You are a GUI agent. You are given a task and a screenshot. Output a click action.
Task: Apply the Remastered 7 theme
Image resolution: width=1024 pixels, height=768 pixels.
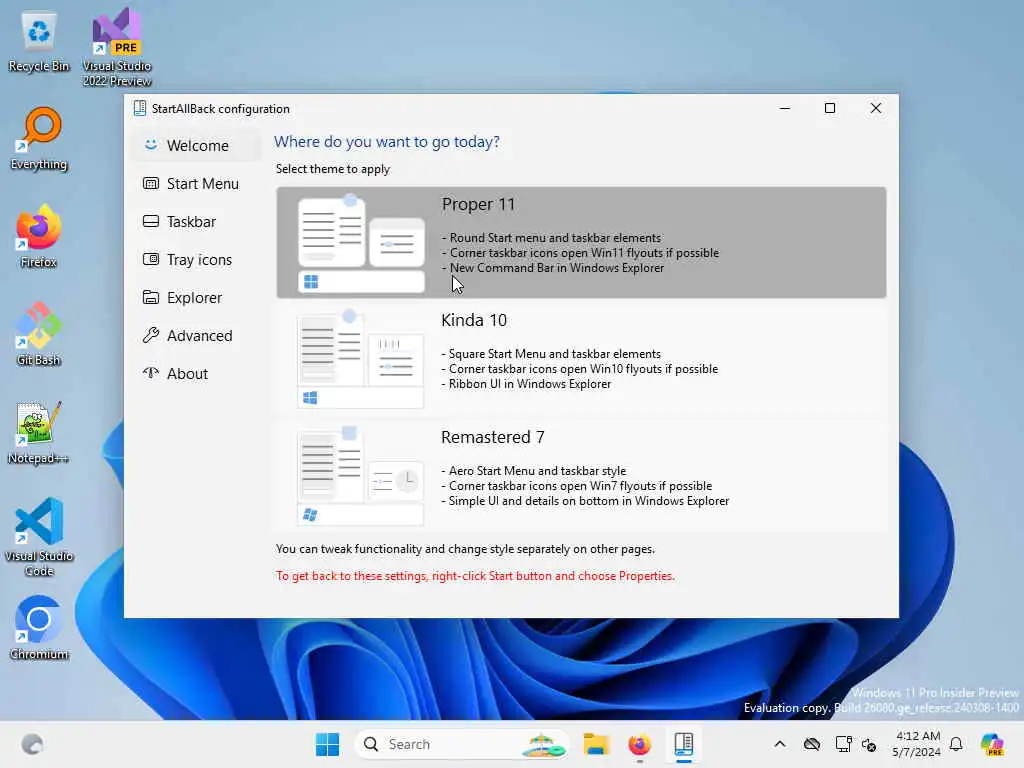tap(581, 475)
